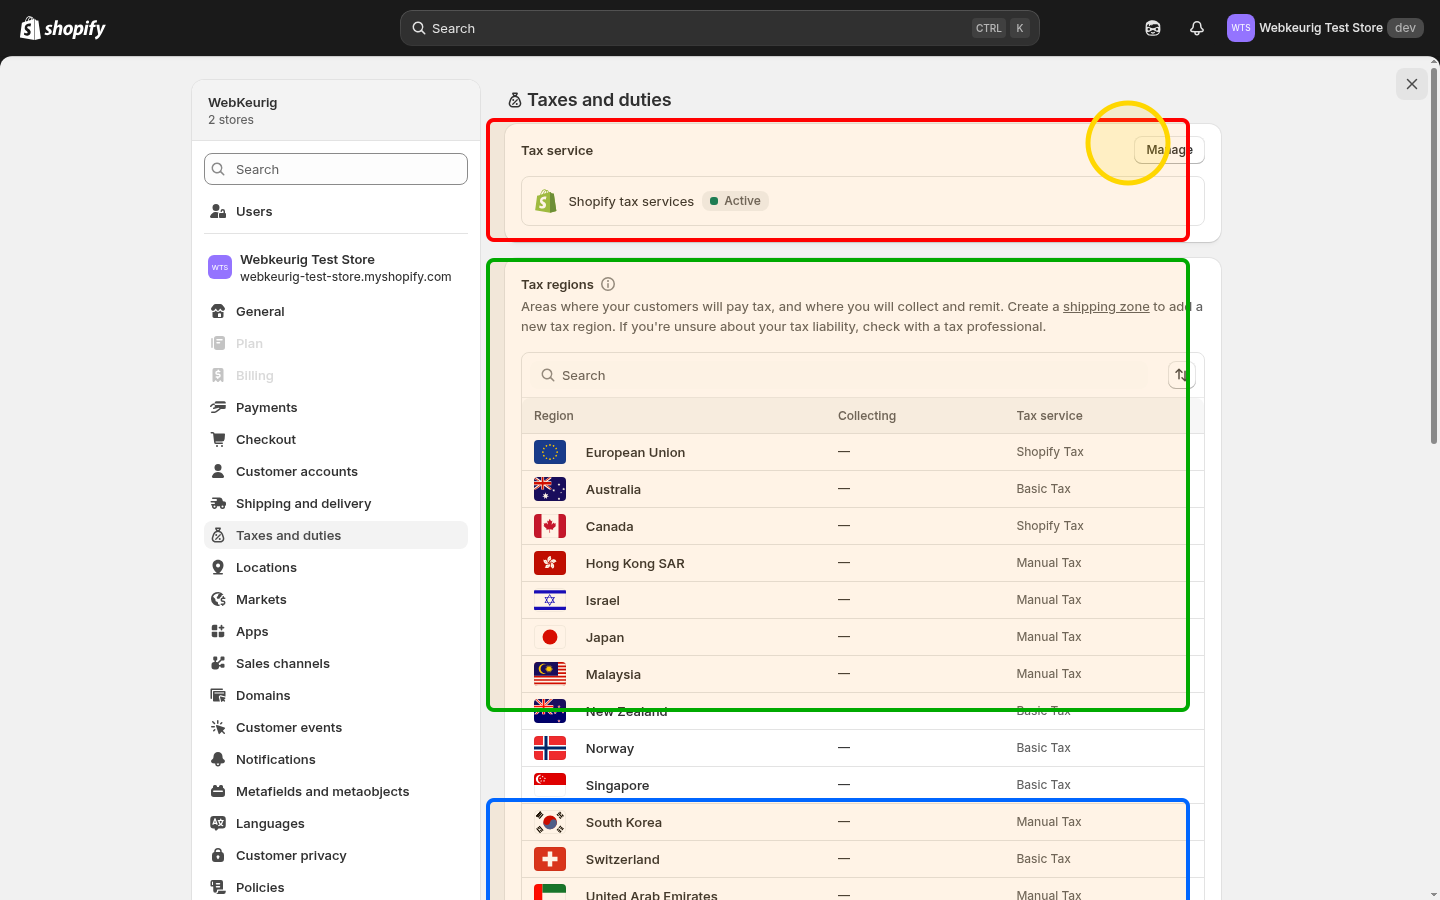Open Markets settings
Image resolution: width=1440 pixels, height=900 pixels.
click(x=336, y=599)
